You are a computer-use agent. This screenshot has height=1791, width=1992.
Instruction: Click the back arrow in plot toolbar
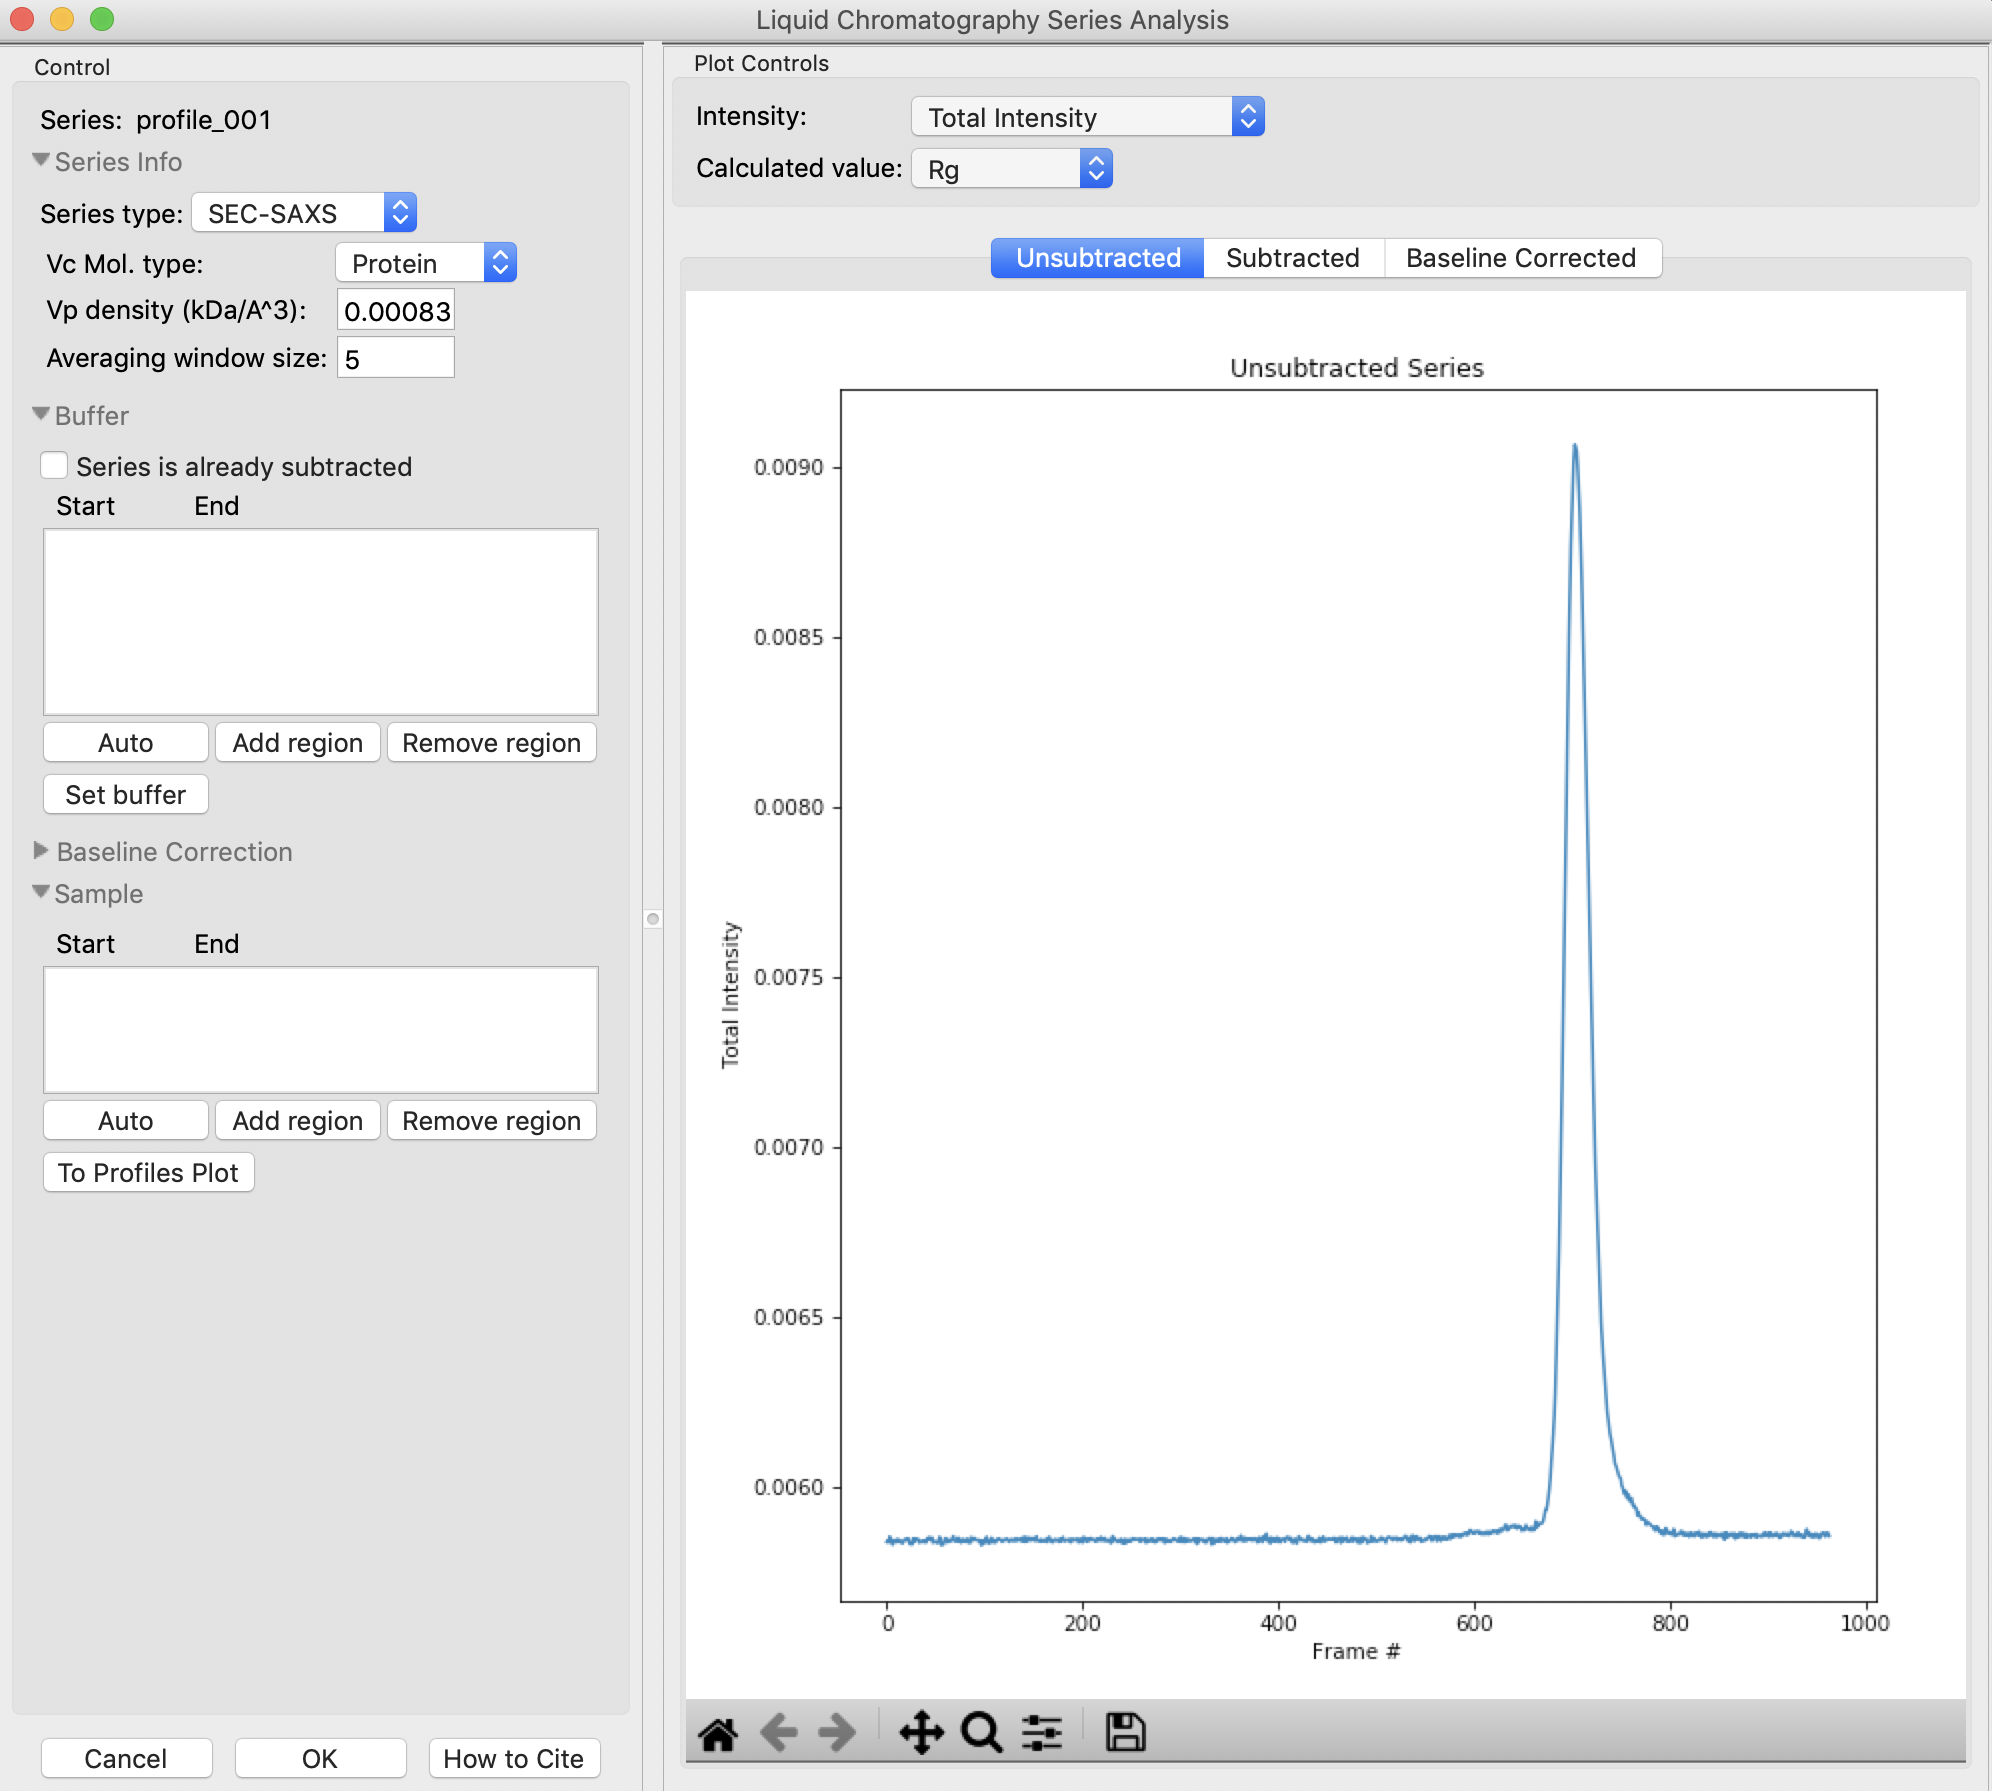(779, 1733)
